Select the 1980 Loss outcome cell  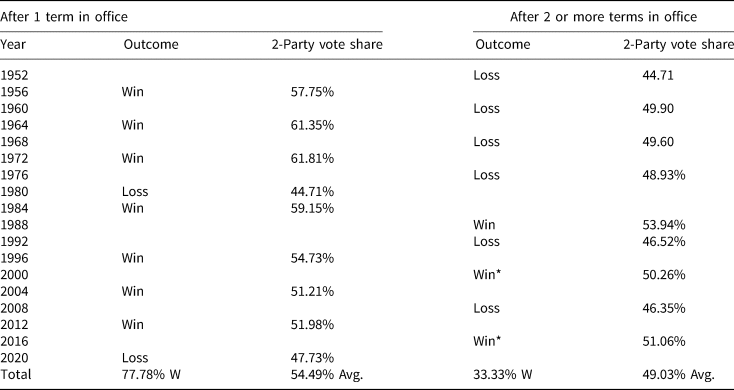[135, 191]
